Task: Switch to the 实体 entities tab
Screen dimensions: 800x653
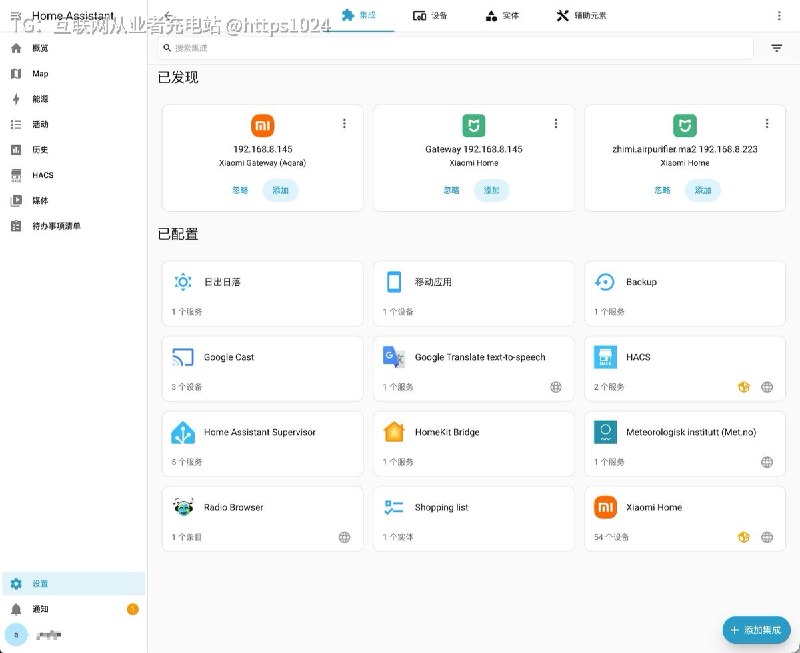Action: 503,15
